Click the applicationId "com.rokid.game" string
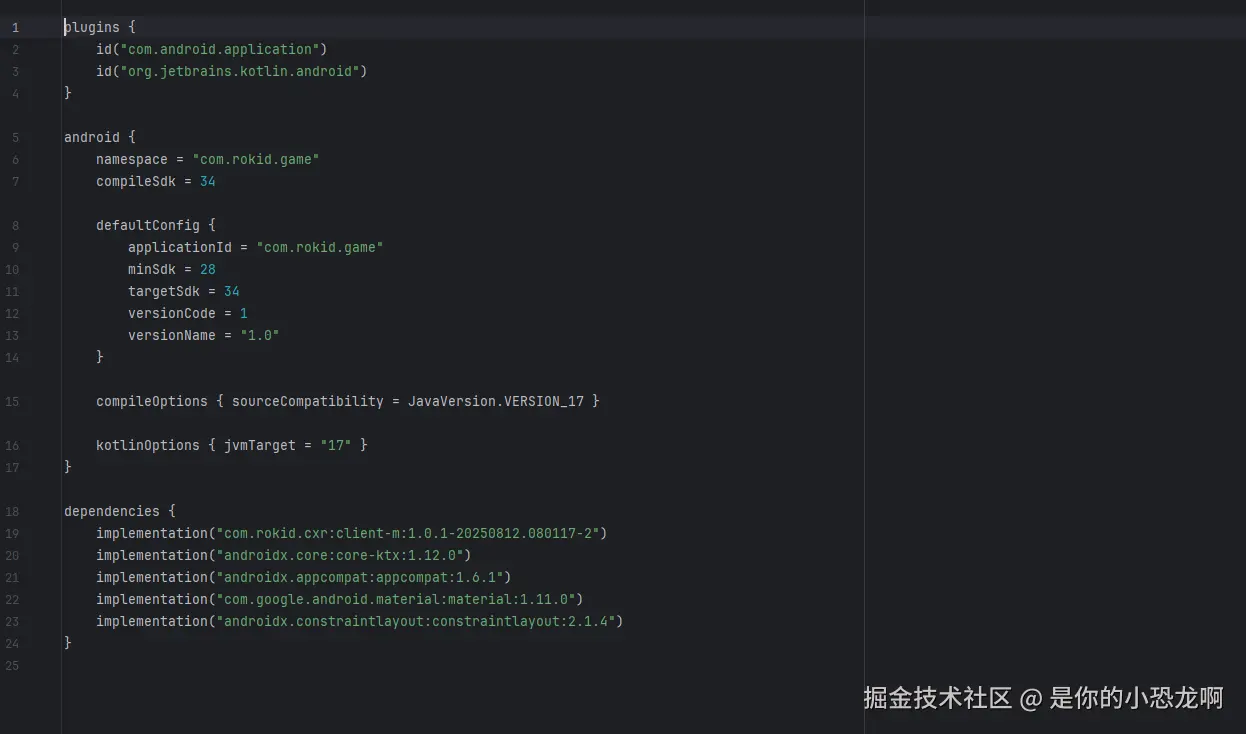Viewport: 1246px width, 734px height. (320, 247)
